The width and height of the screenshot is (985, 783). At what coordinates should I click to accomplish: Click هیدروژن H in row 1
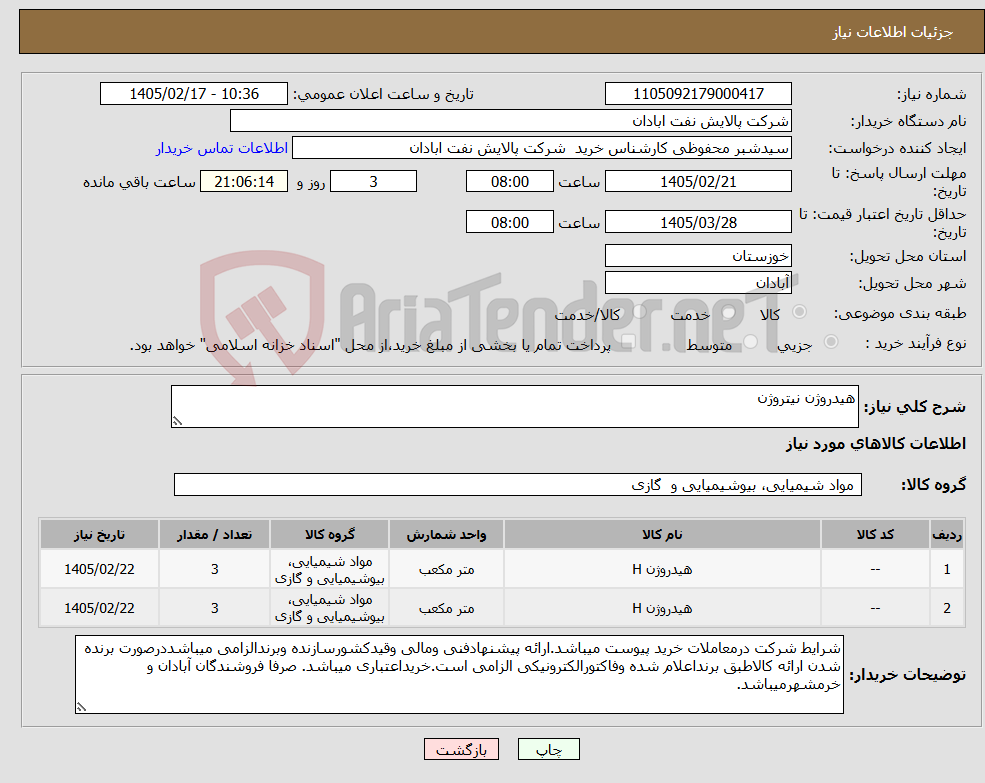pos(662,569)
